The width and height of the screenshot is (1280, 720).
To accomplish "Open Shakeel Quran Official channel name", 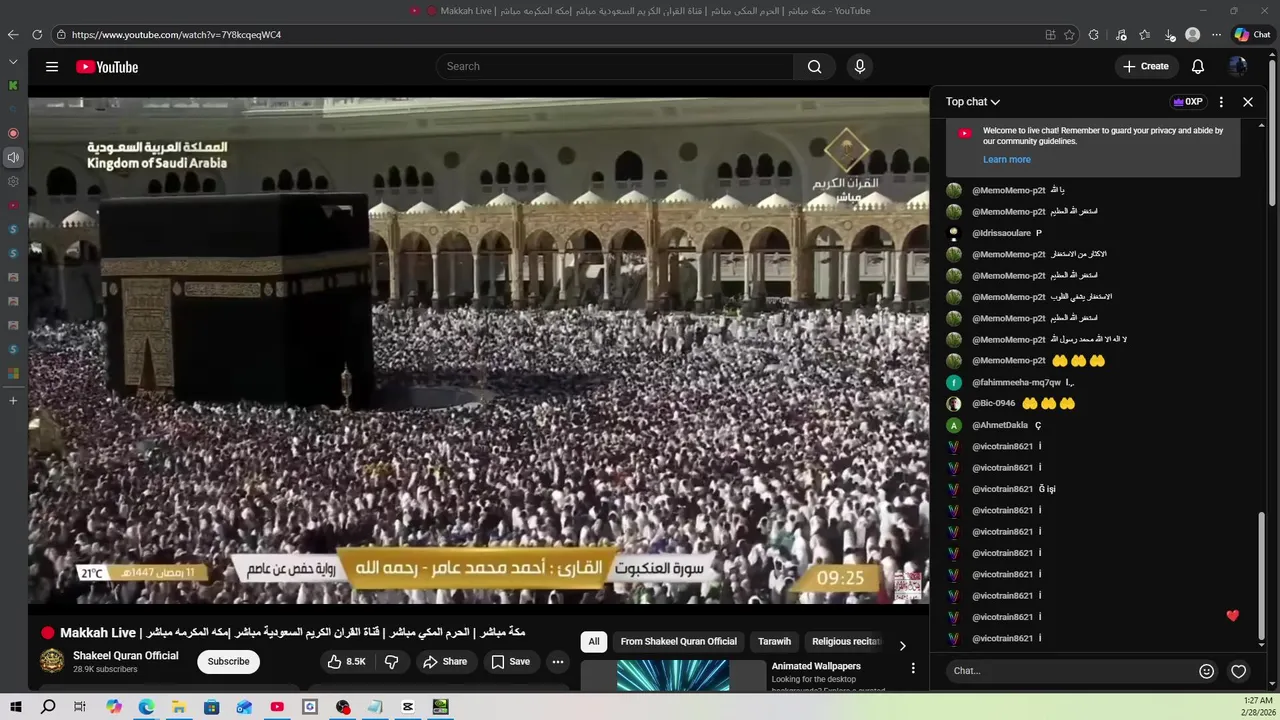I will click(x=126, y=656).
